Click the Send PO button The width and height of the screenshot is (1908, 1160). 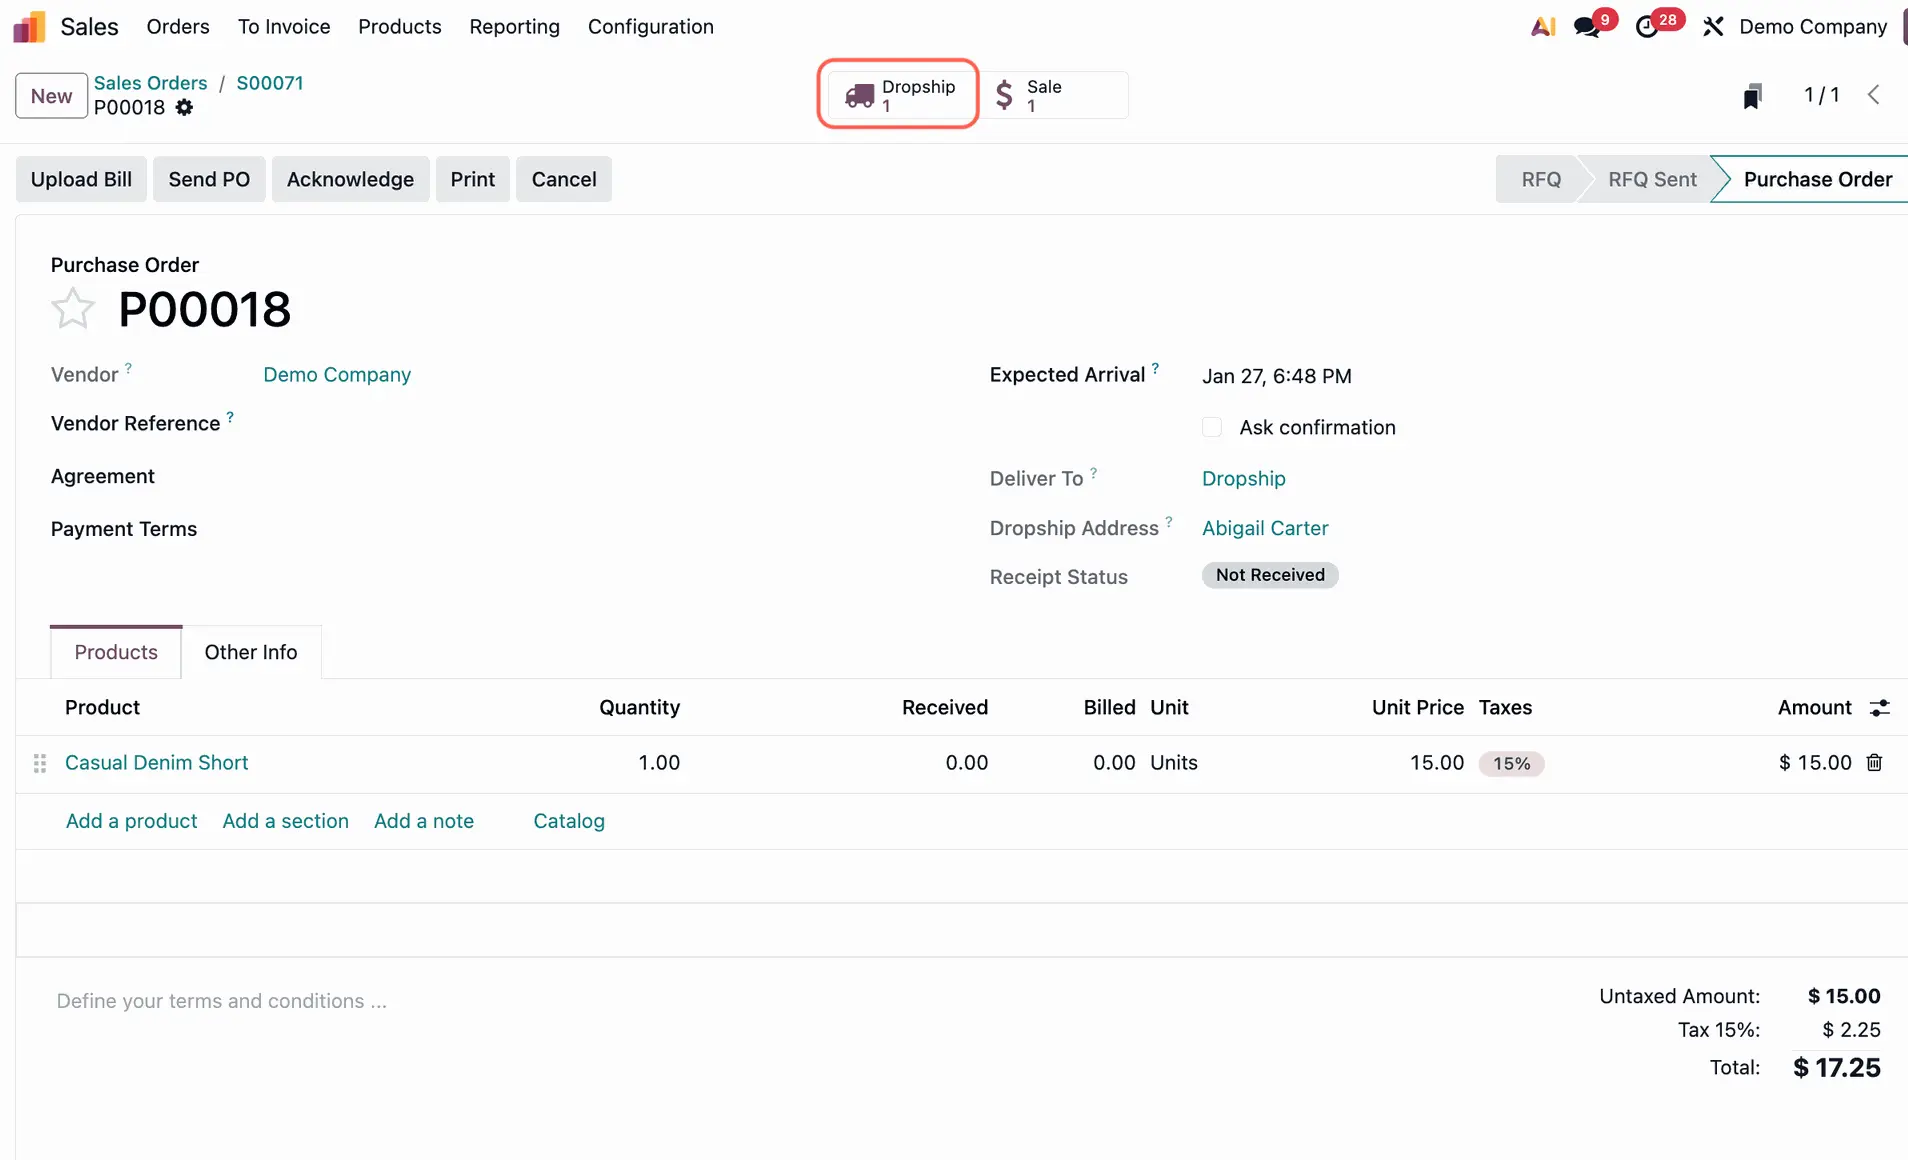click(x=209, y=179)
